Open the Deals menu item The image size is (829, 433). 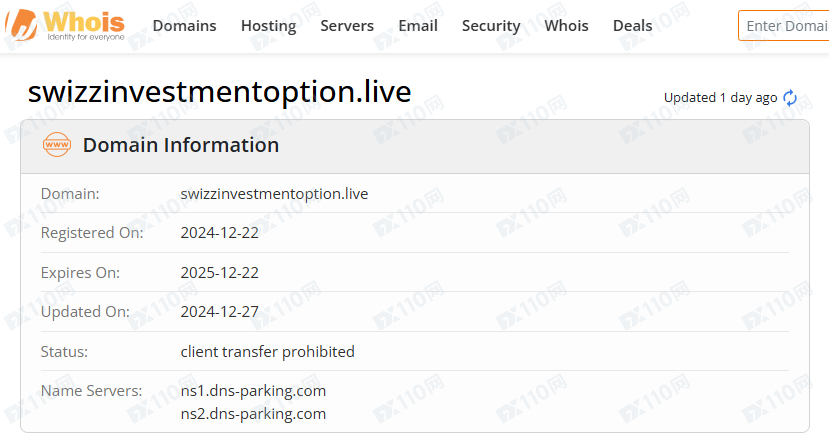(x=632, y=26)
